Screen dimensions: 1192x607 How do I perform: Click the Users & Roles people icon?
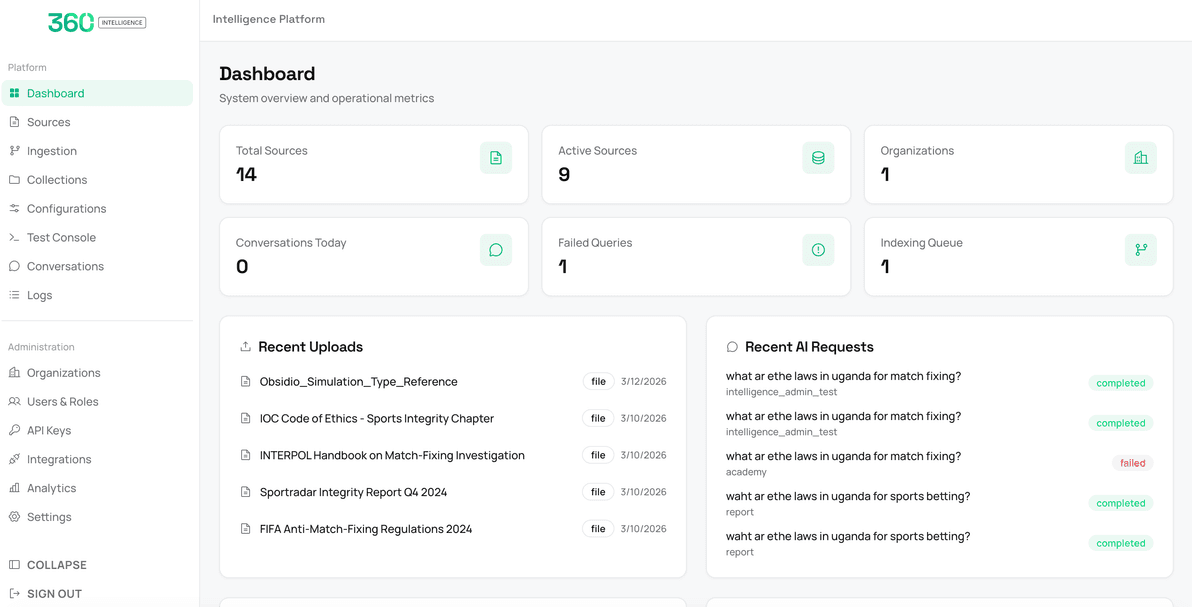point(14,402)
